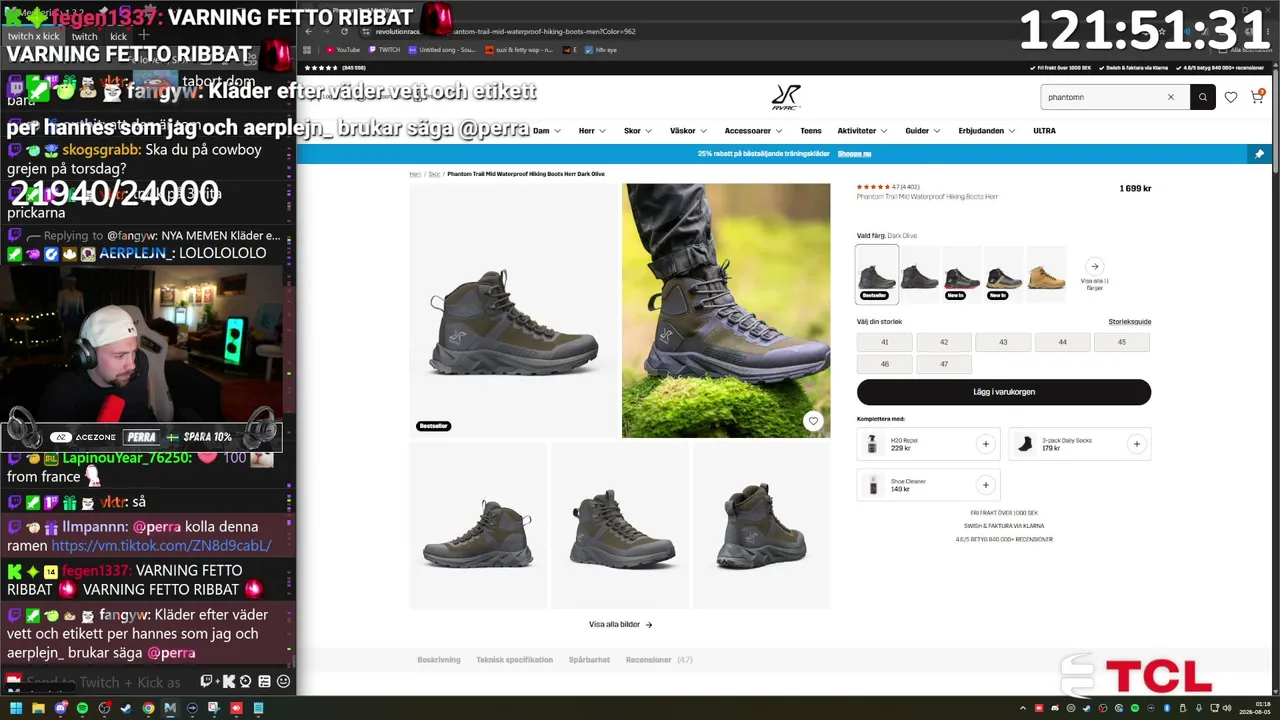
Task: Expand the Accessoarer menu
Action: 754,131
